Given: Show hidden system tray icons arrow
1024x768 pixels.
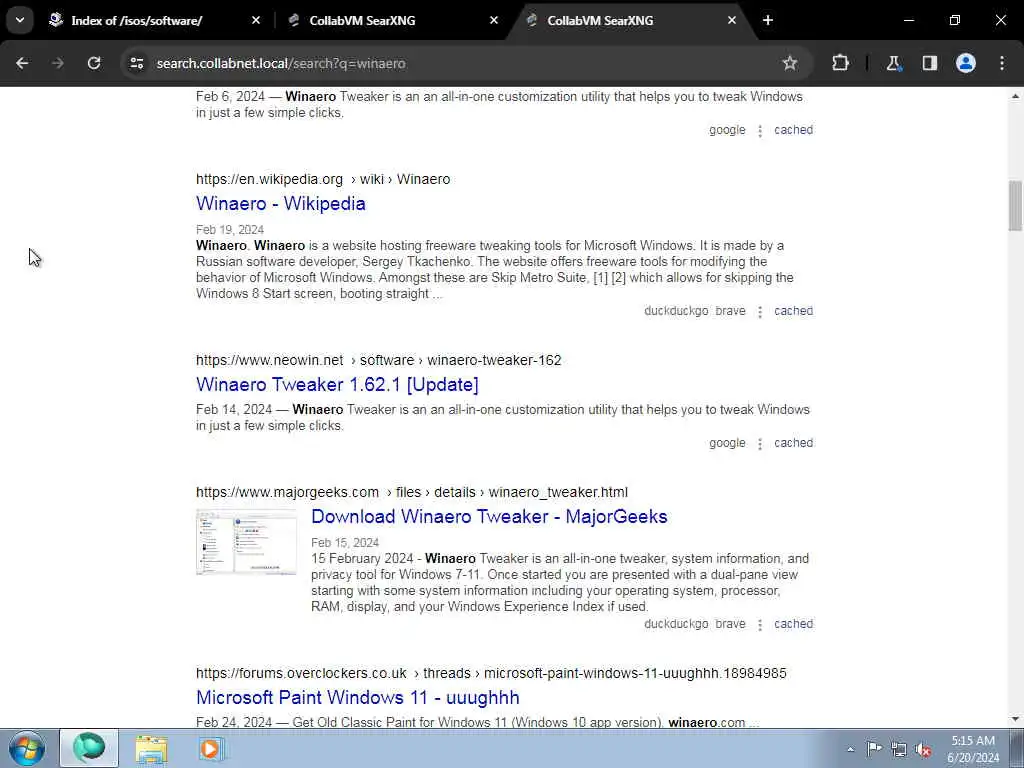Looking at the screenshot, I should pyautogui.click(x=850, y=749).
